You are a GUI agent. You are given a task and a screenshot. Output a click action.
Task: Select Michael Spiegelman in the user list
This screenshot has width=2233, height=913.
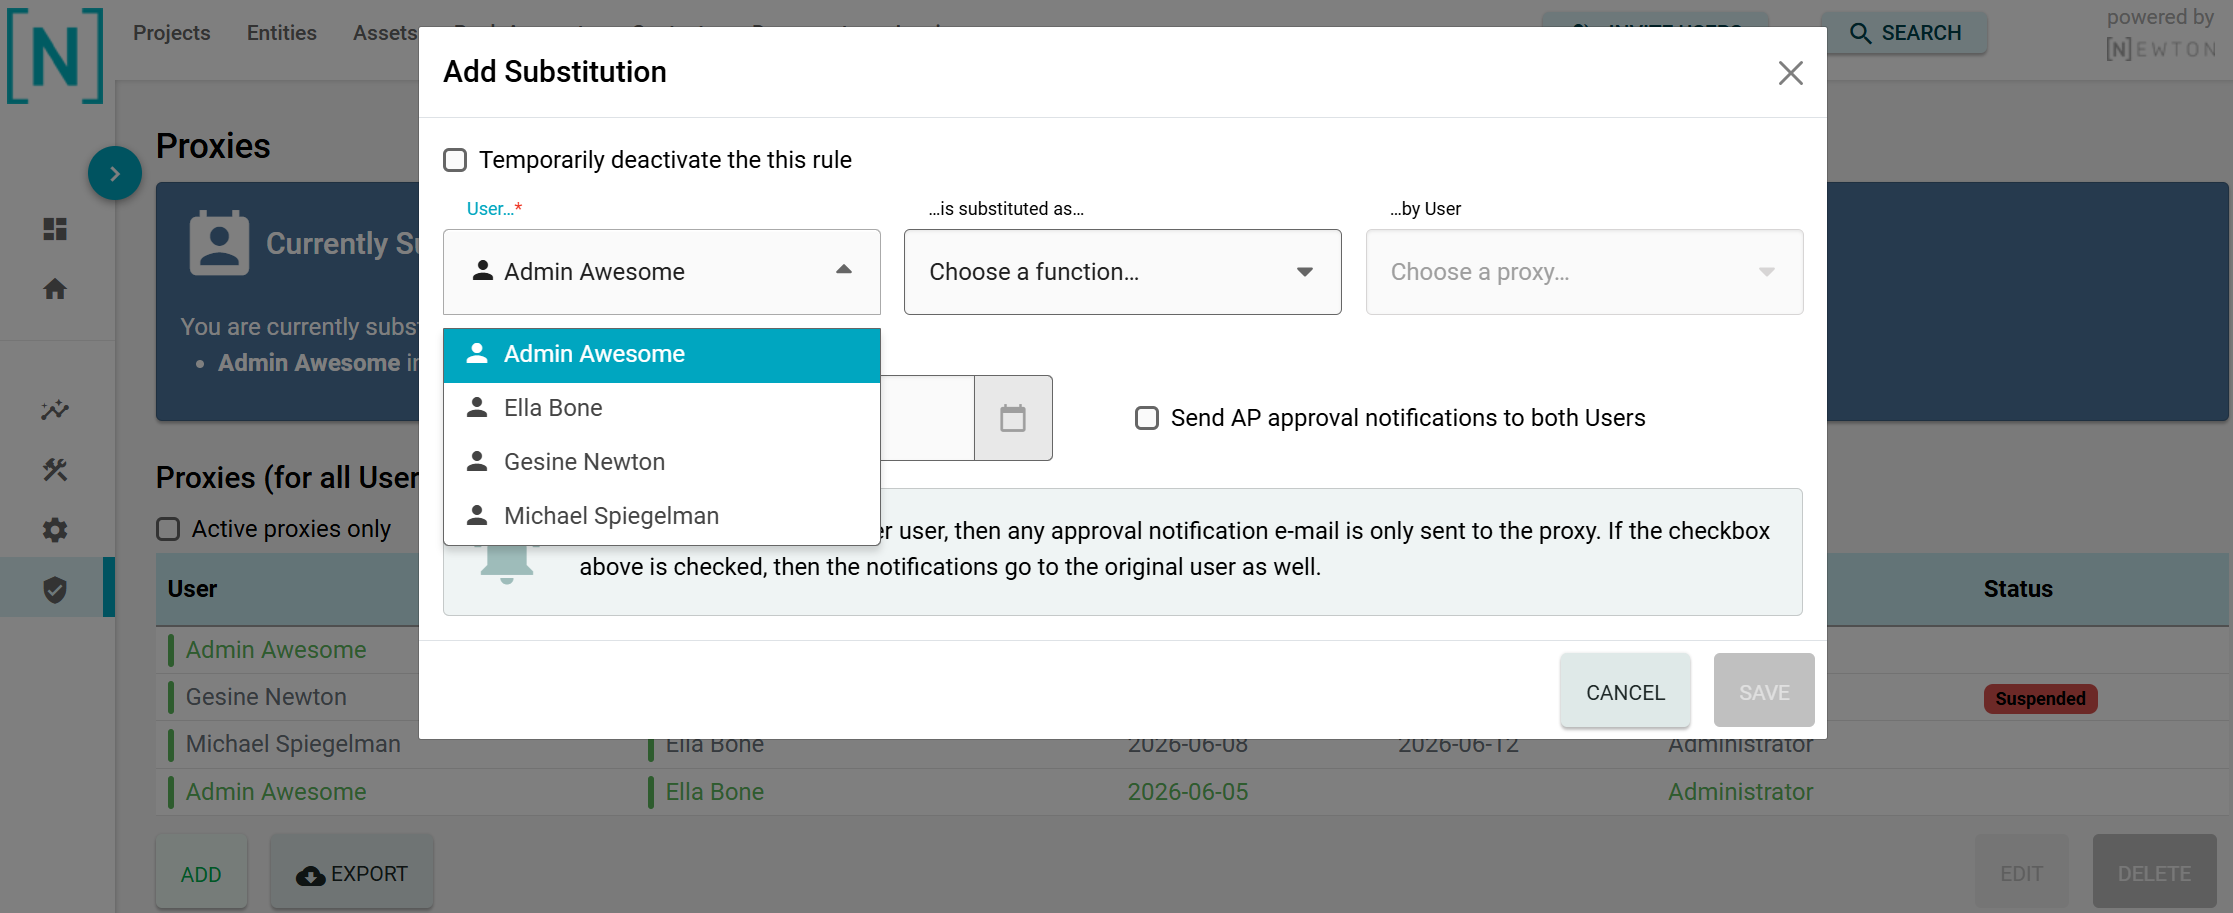[662, 516]
